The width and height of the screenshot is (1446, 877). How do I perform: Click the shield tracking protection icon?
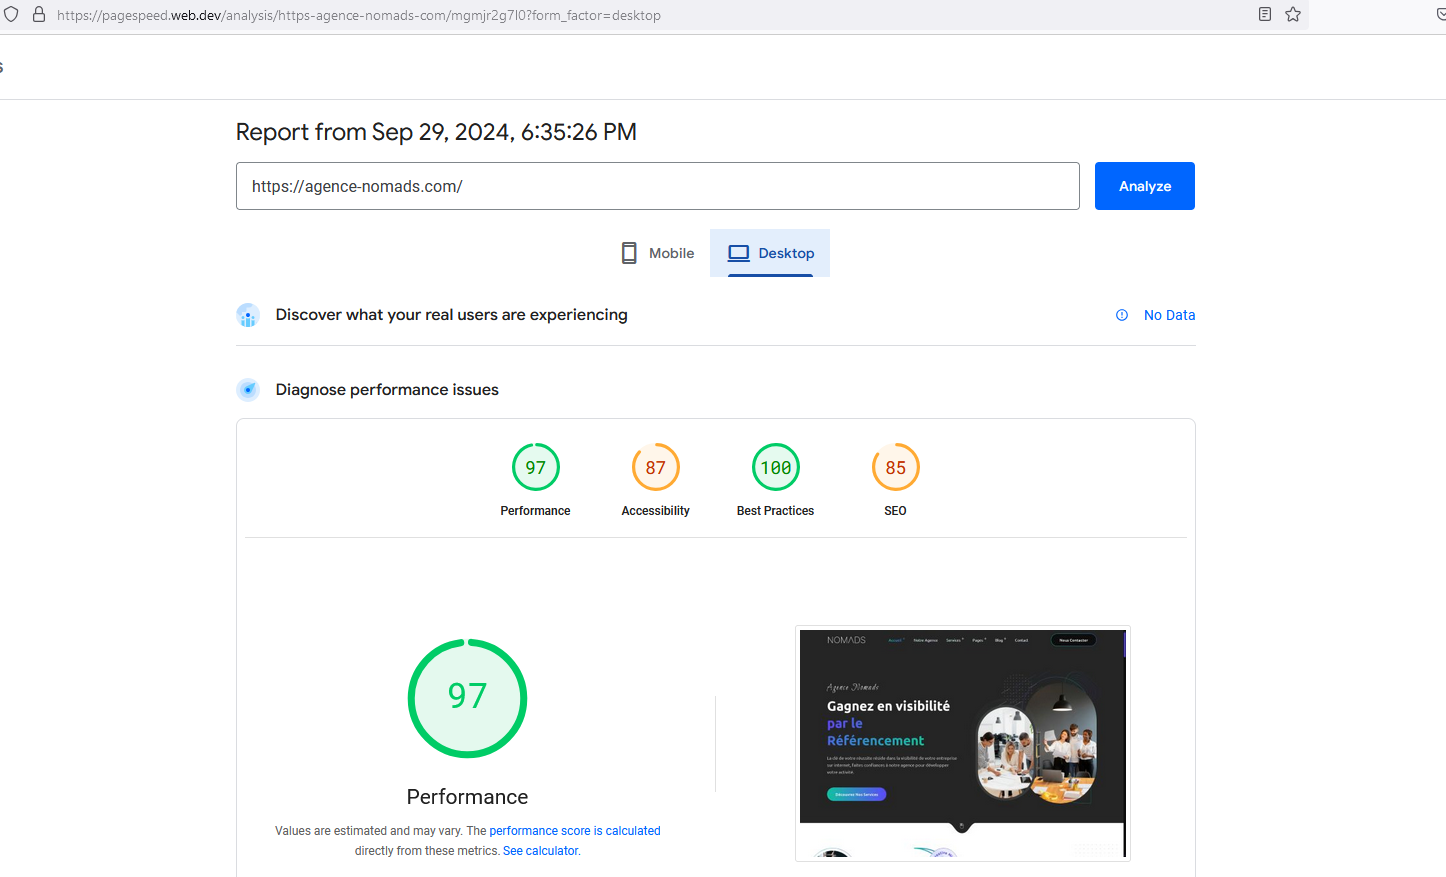pos(11,15)
